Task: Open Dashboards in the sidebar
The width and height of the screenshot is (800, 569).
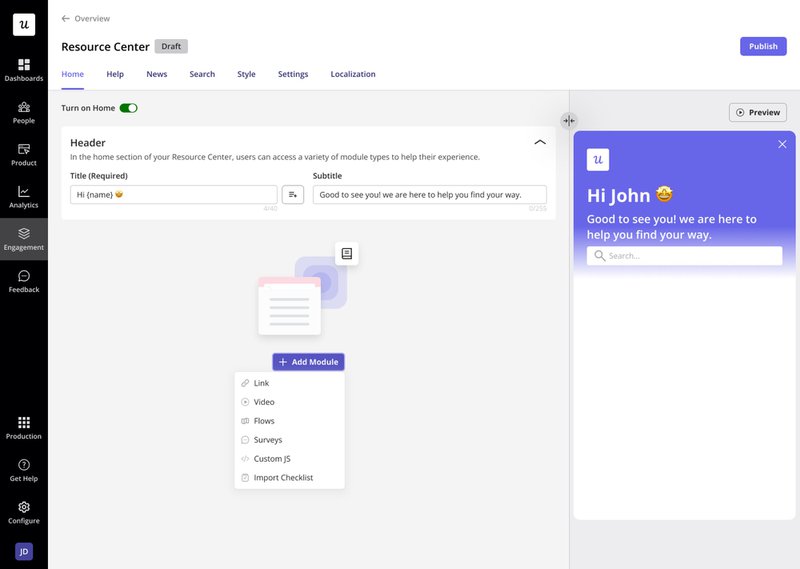Action: [24, 70]
